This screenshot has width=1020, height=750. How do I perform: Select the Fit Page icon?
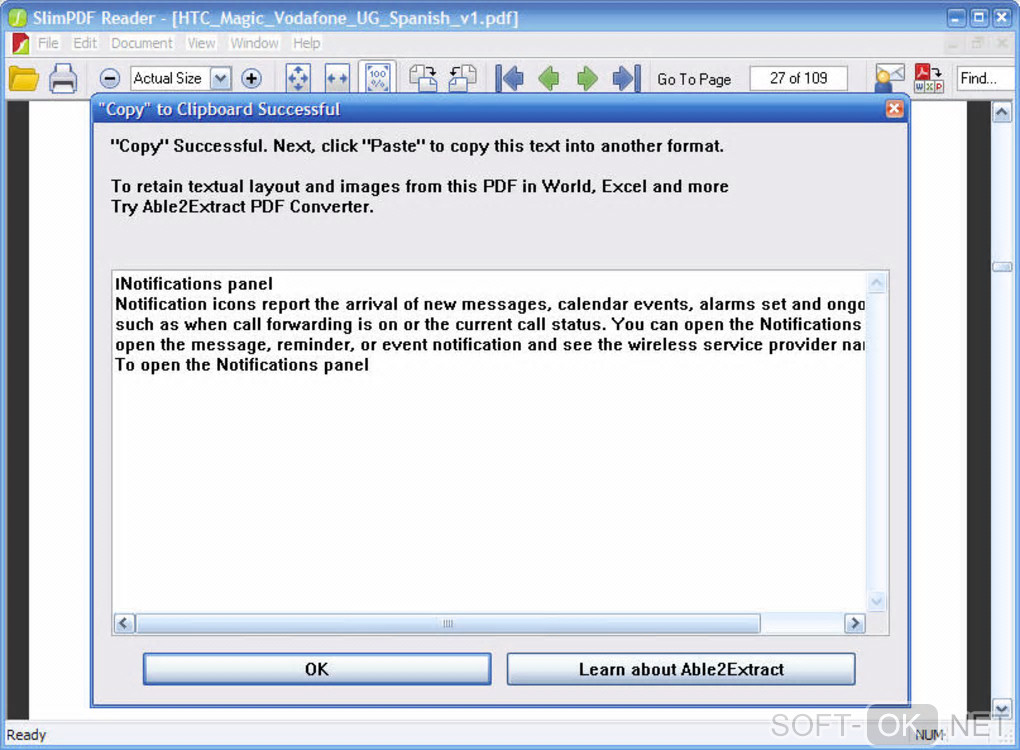click(x=298, y=78)
